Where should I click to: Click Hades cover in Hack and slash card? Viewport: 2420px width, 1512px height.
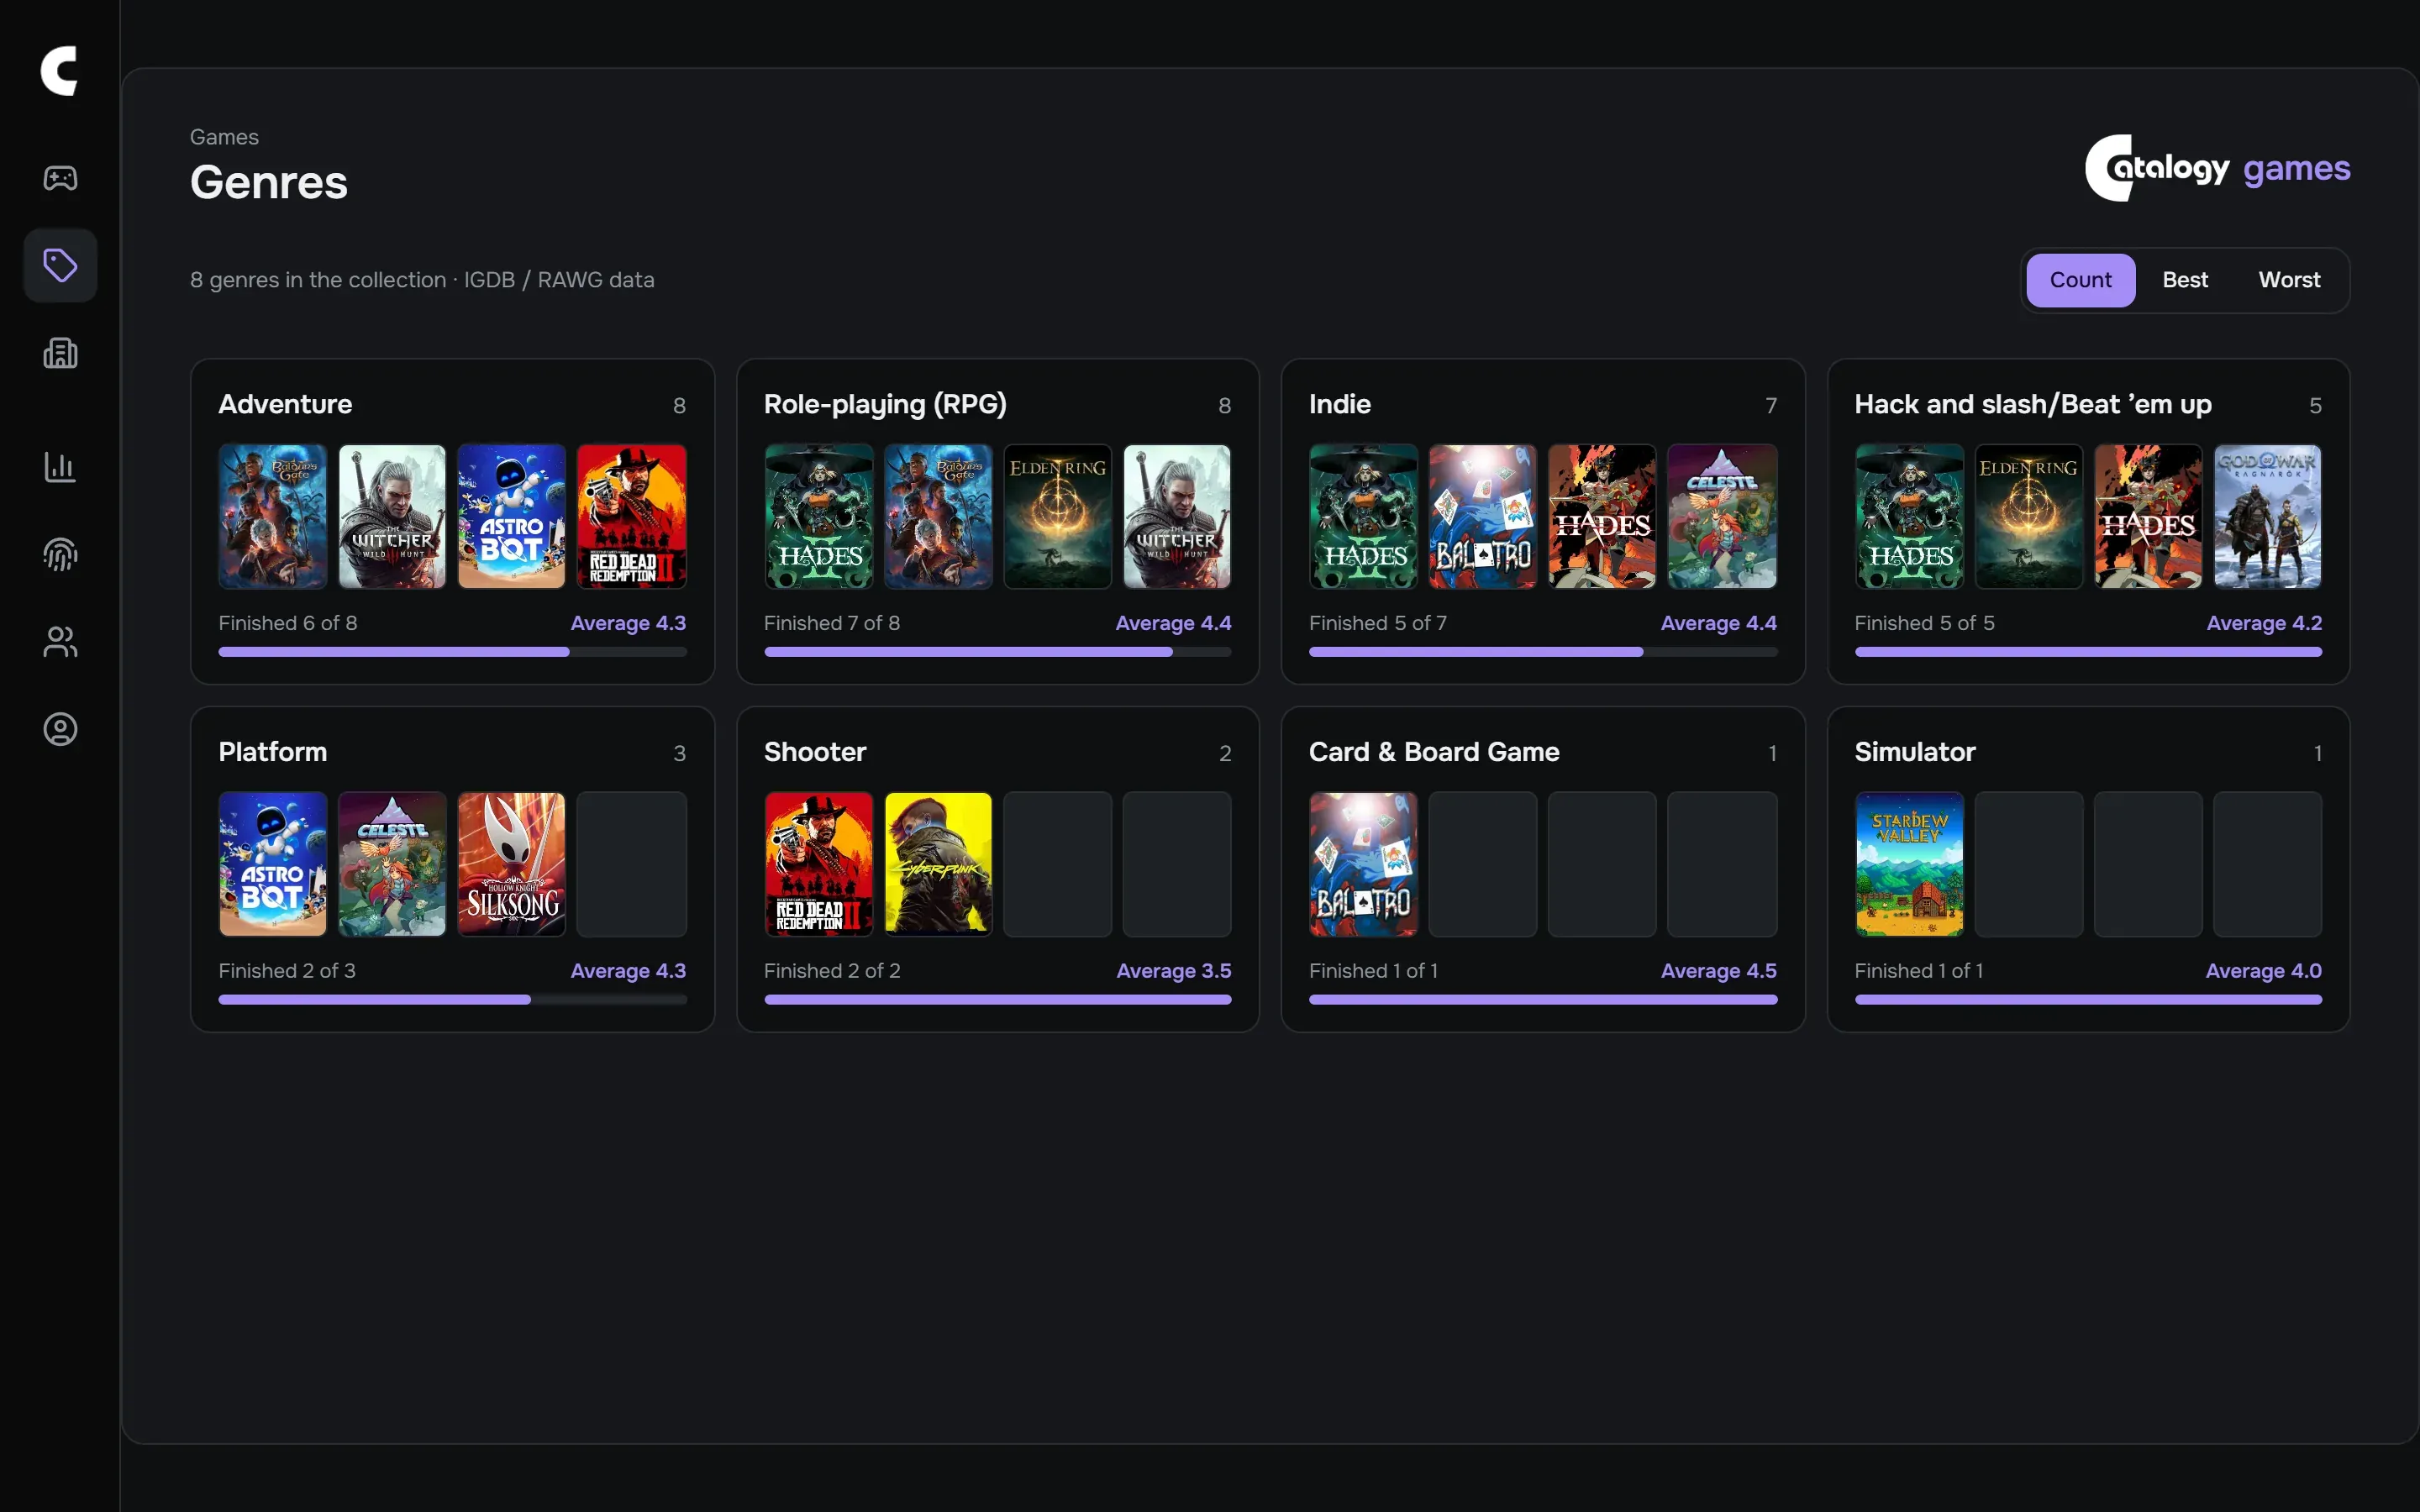point(2148,517)
